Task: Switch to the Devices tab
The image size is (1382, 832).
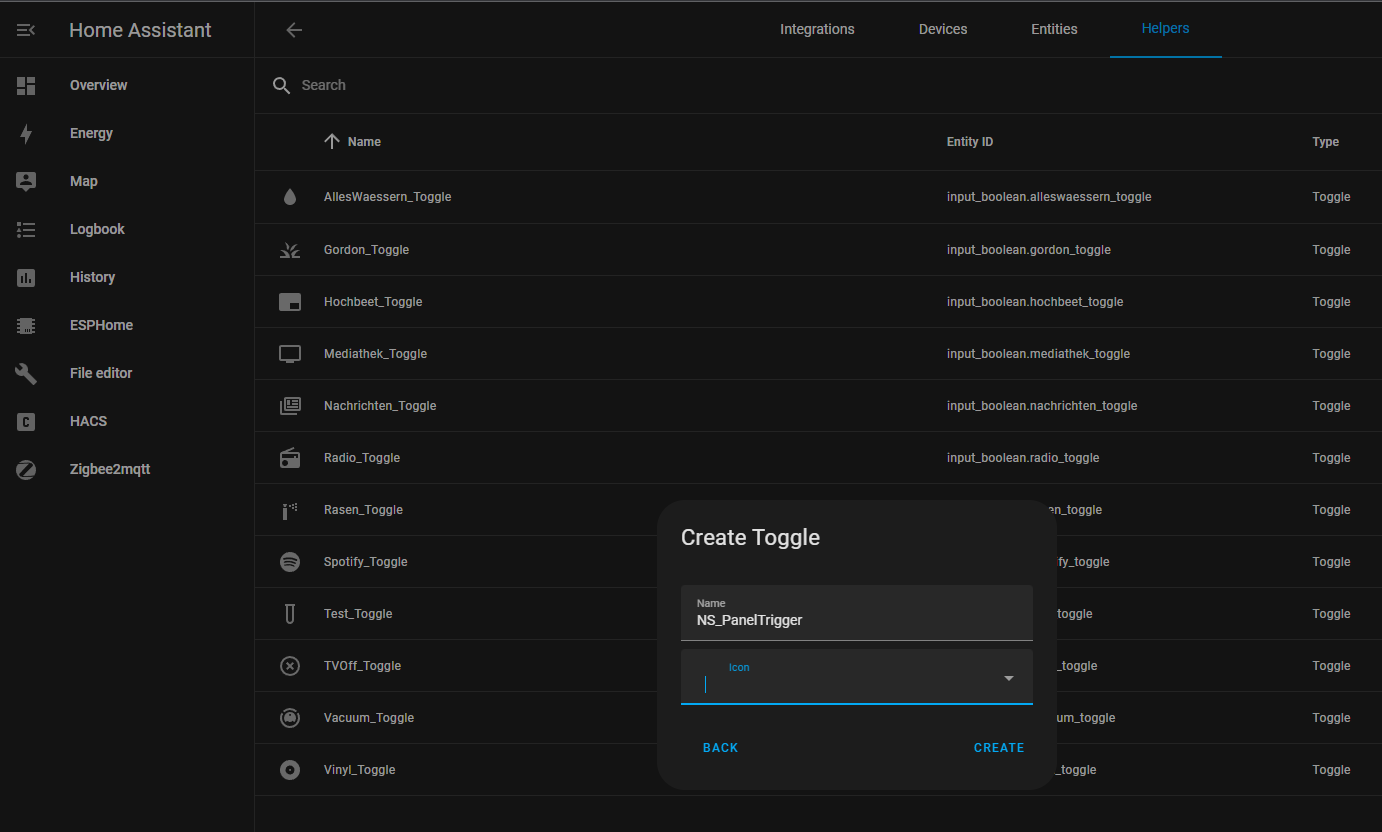Action: 942,29
